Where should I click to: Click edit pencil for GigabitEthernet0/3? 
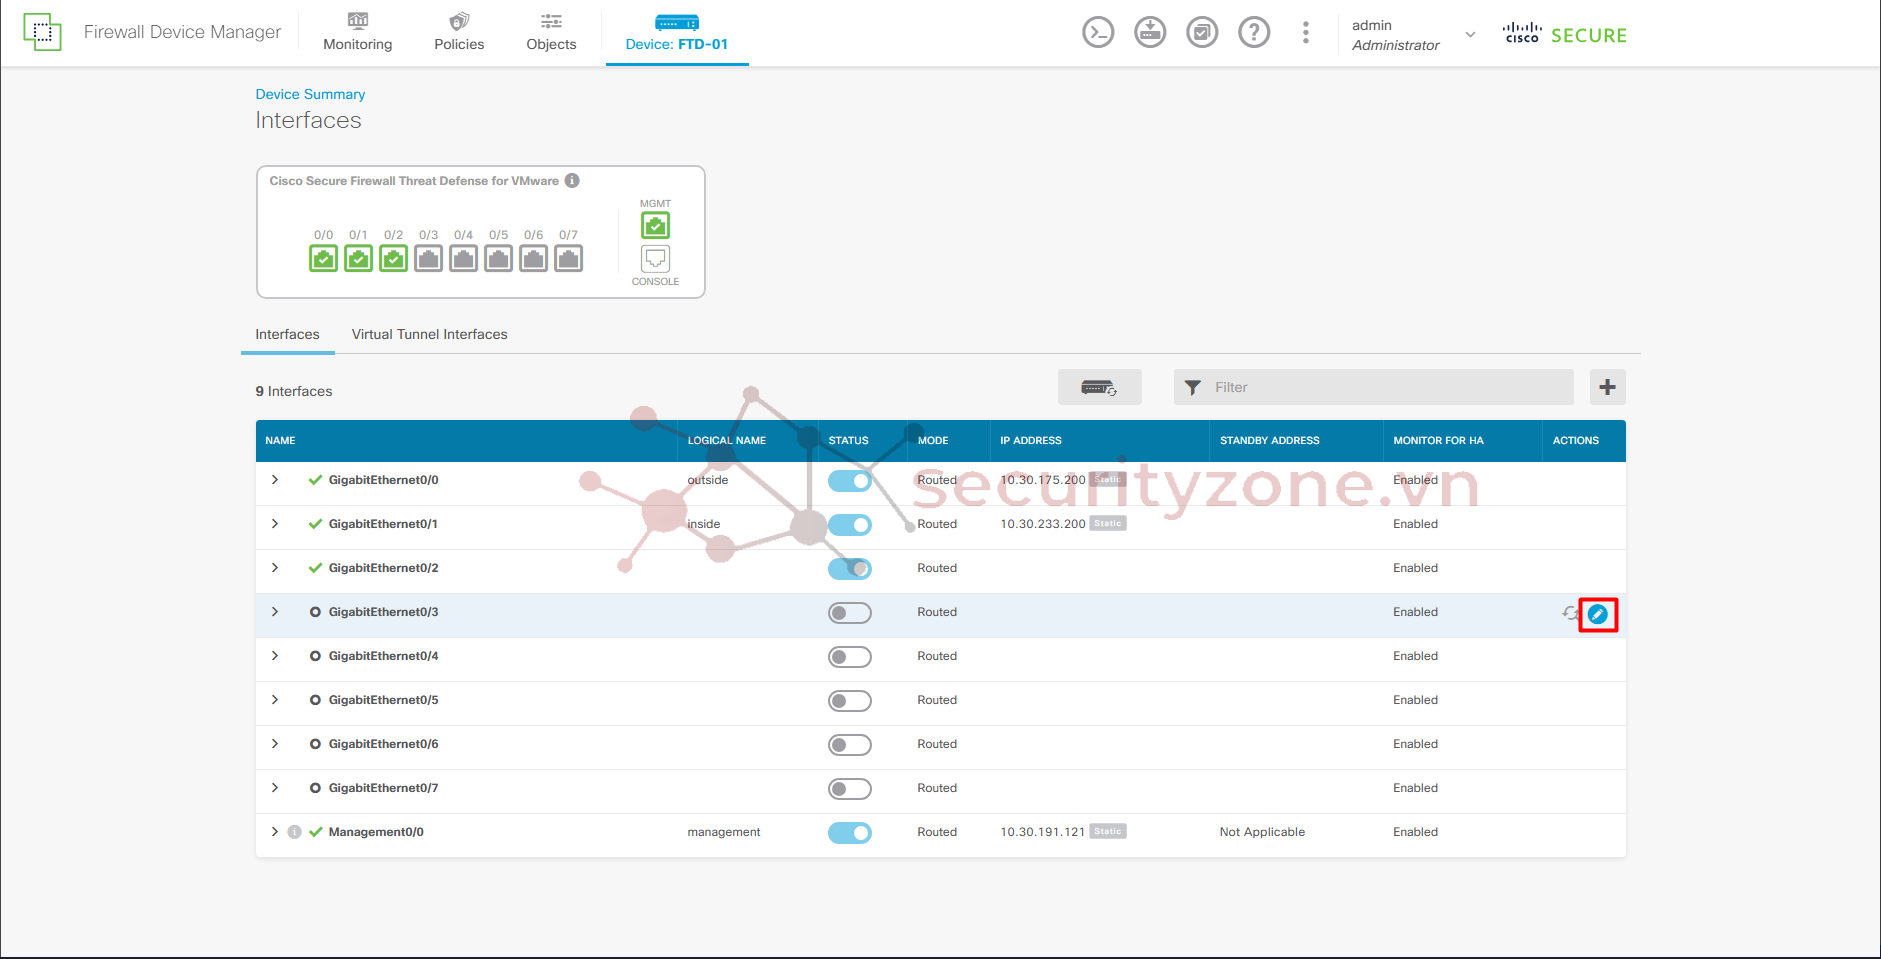point(1597,614)
